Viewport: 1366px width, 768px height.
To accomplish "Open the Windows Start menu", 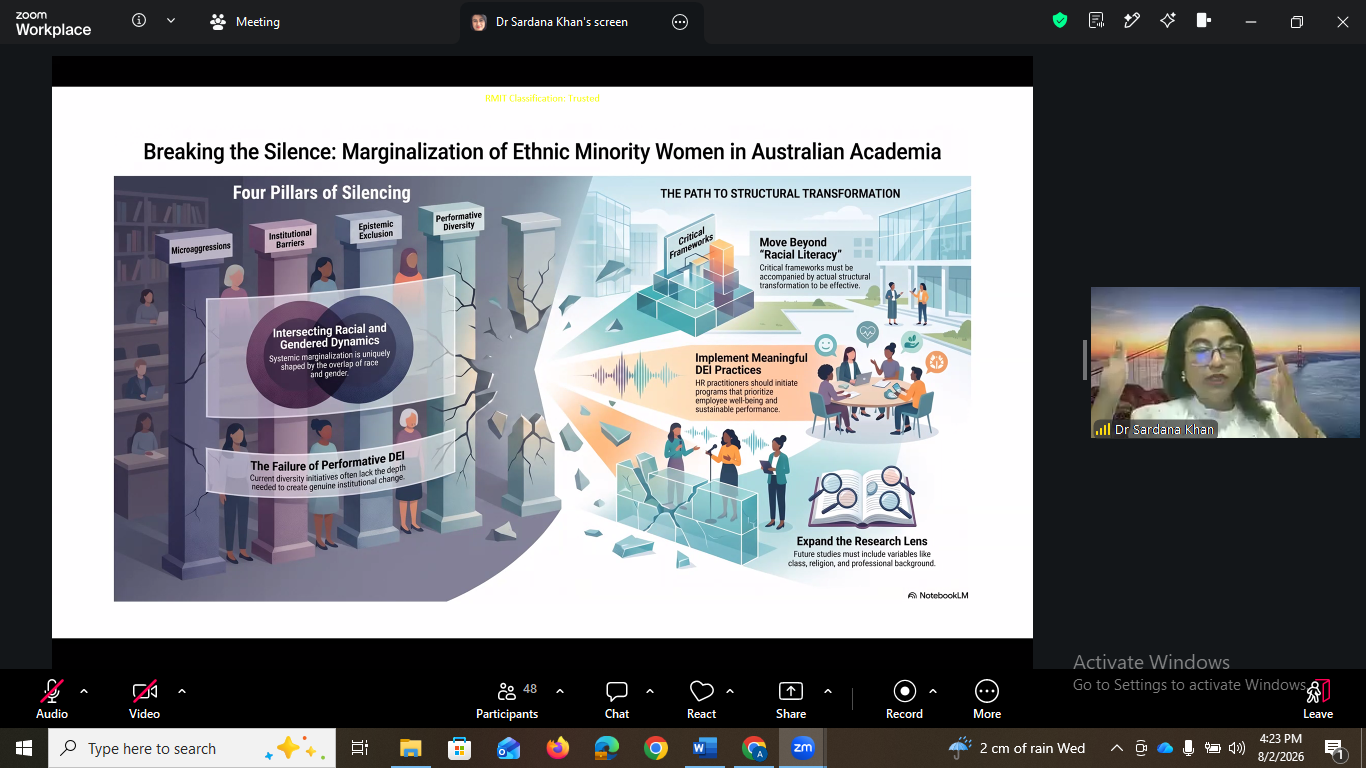I will [x=24, y=748].
